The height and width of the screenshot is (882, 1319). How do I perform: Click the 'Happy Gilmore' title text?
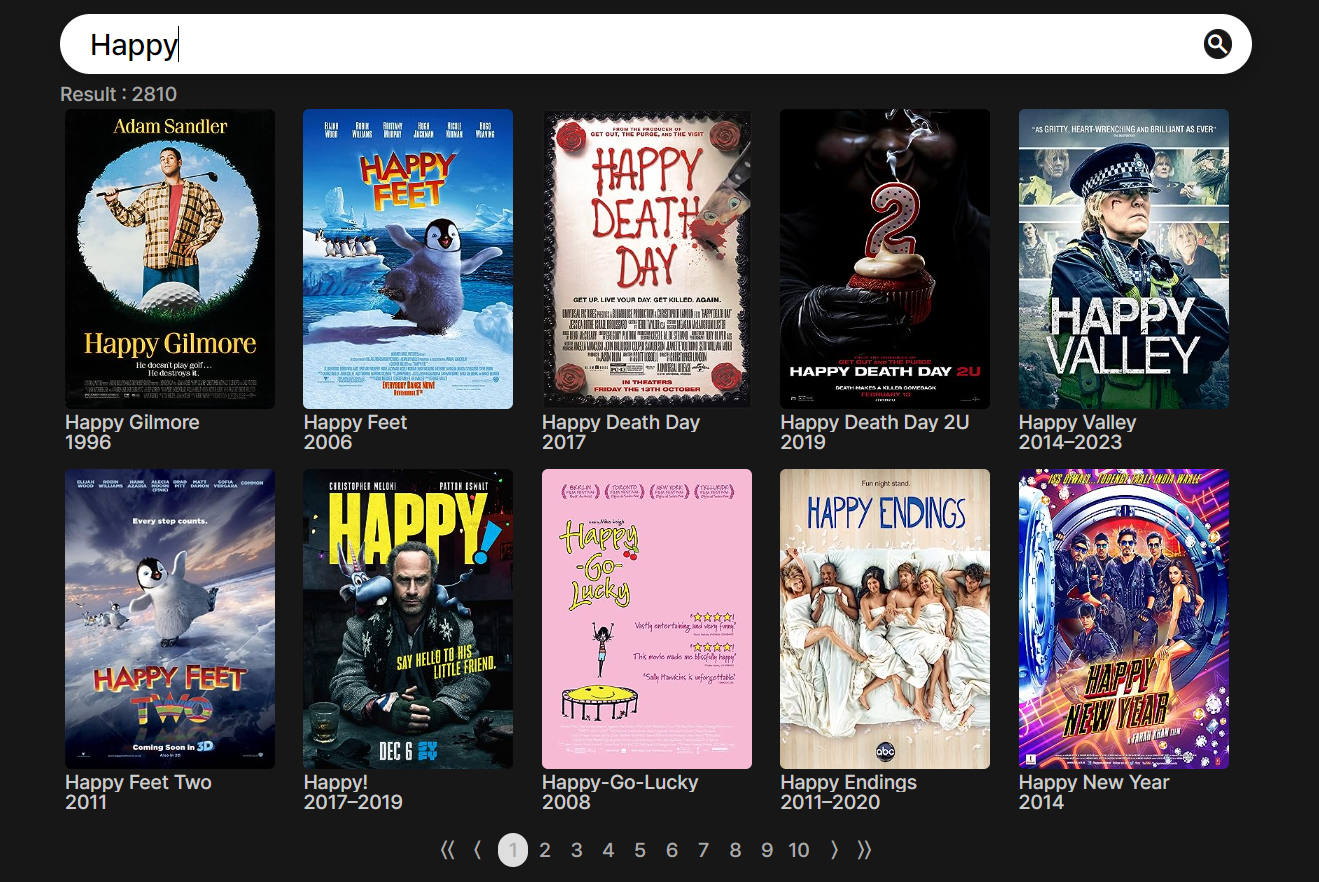click(x=132, y=422)
